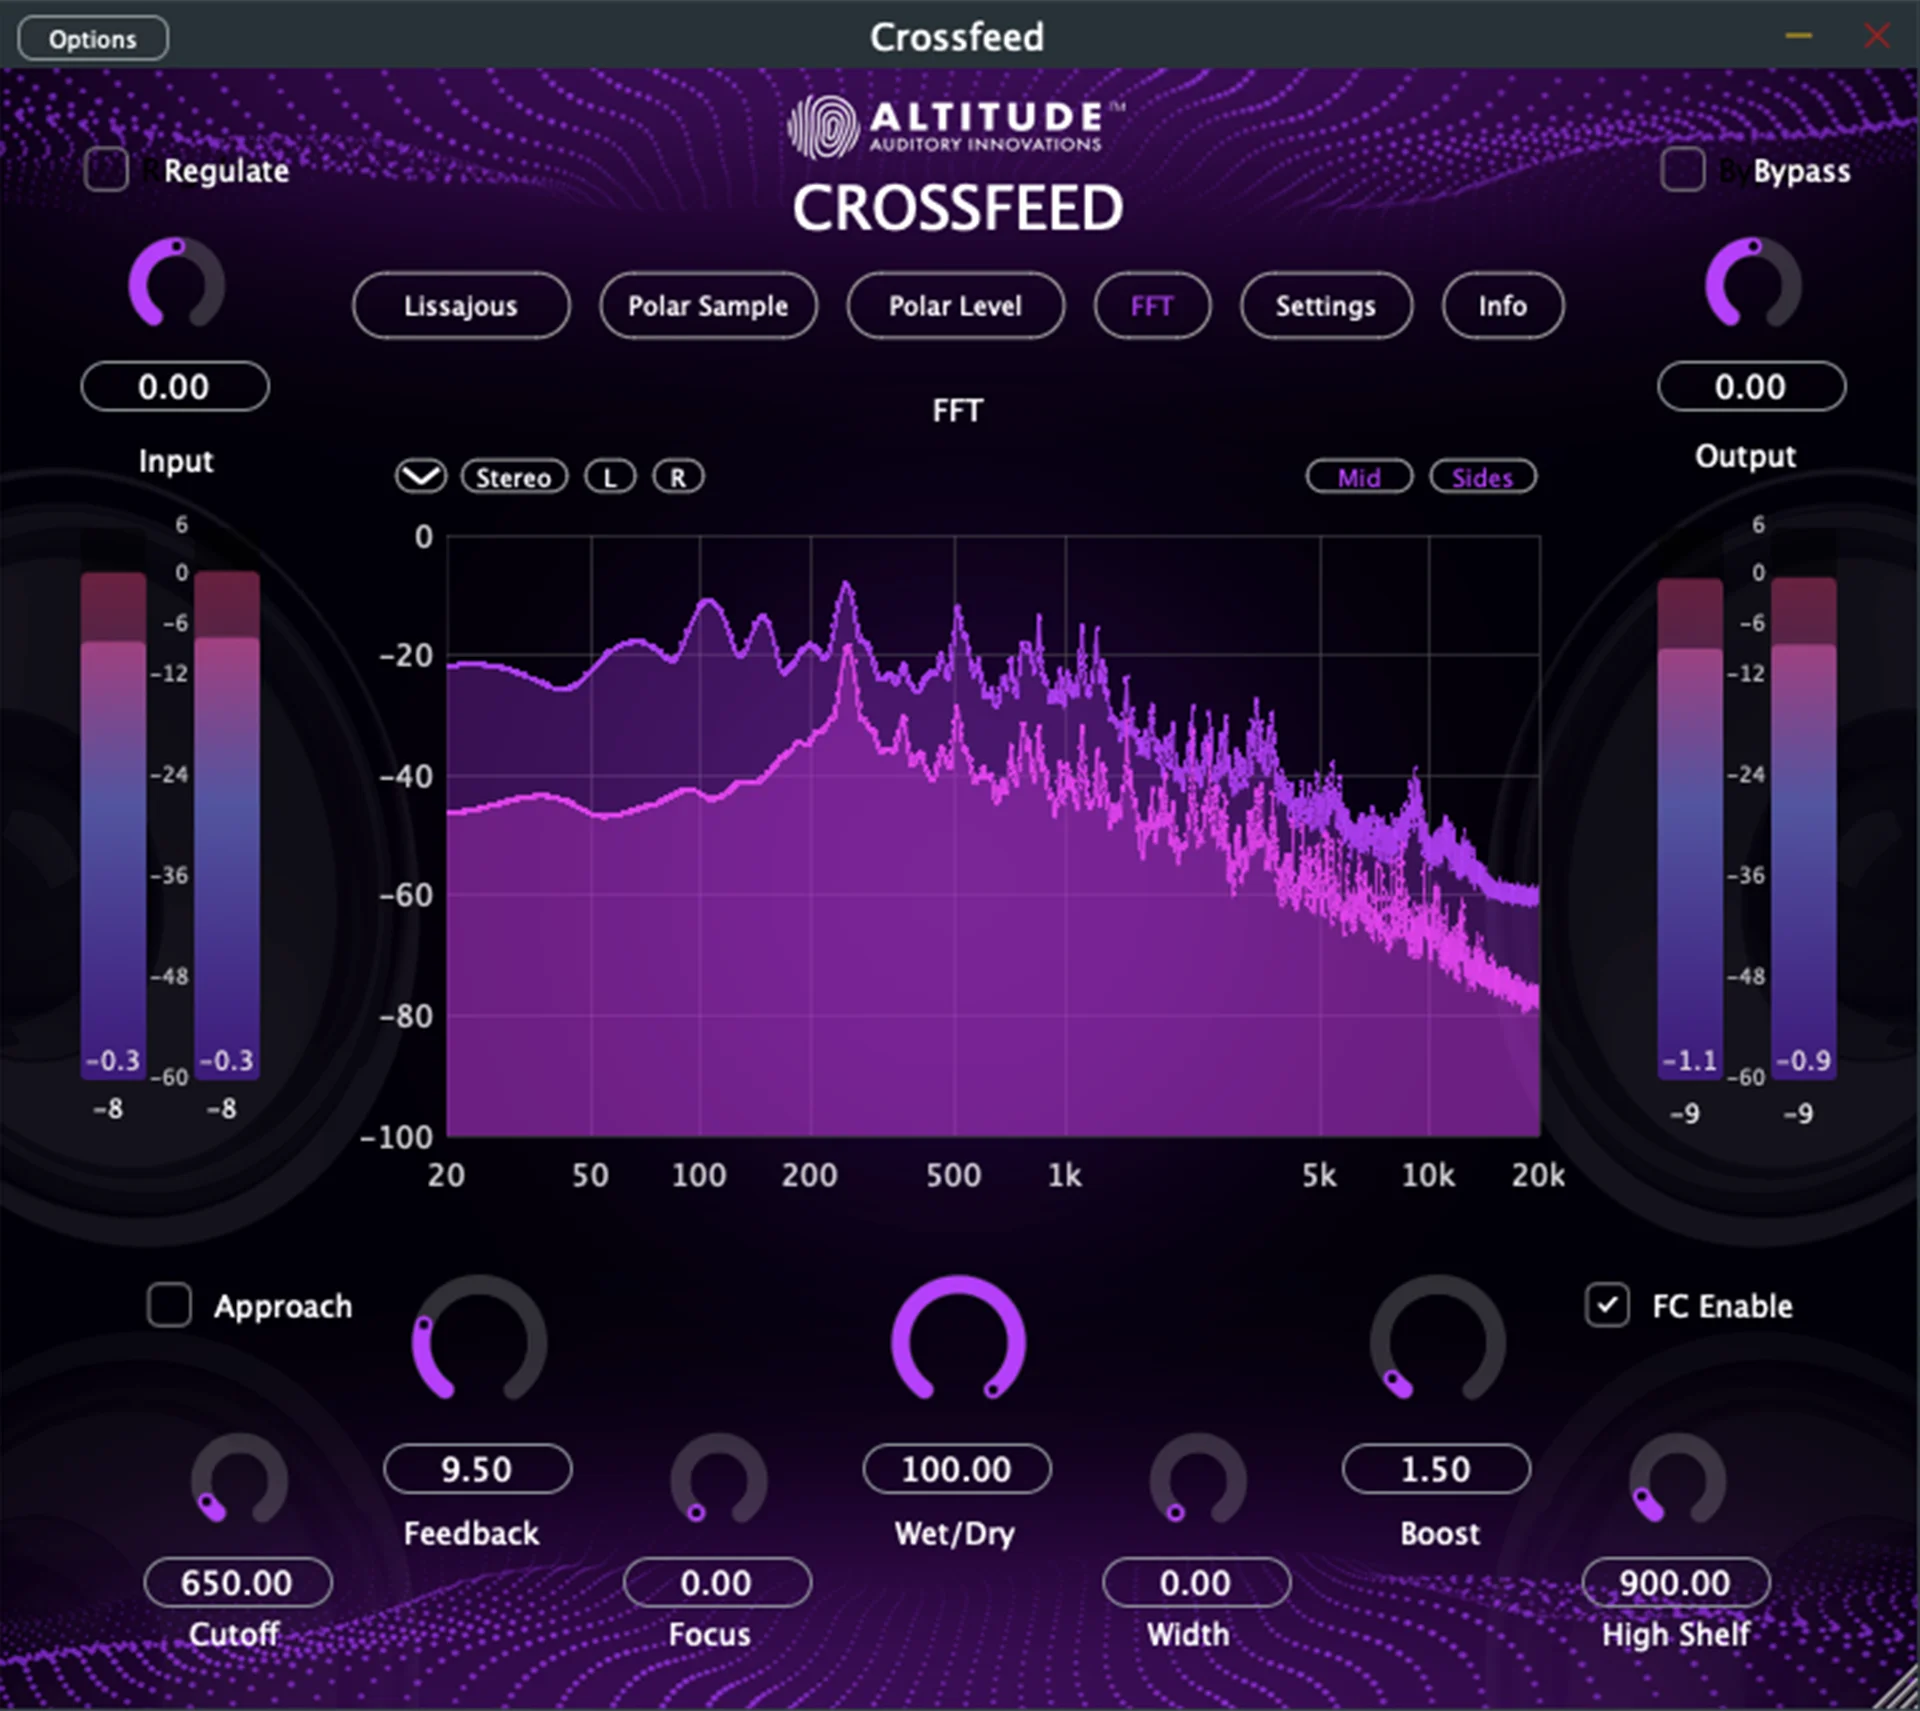
Task: Toggle the Sides FFT display button
Action: (x=1482, y=478)
